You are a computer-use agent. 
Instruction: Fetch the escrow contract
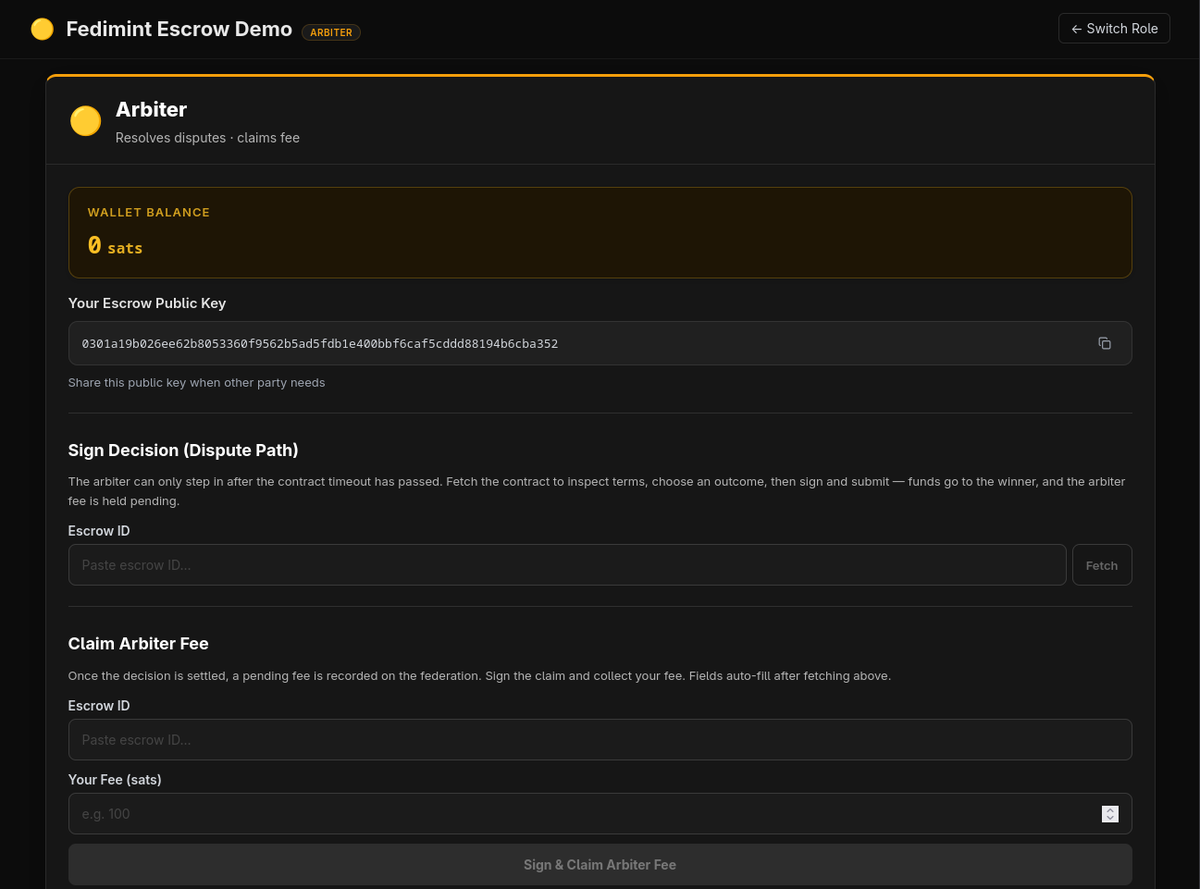pos(1102,565)
